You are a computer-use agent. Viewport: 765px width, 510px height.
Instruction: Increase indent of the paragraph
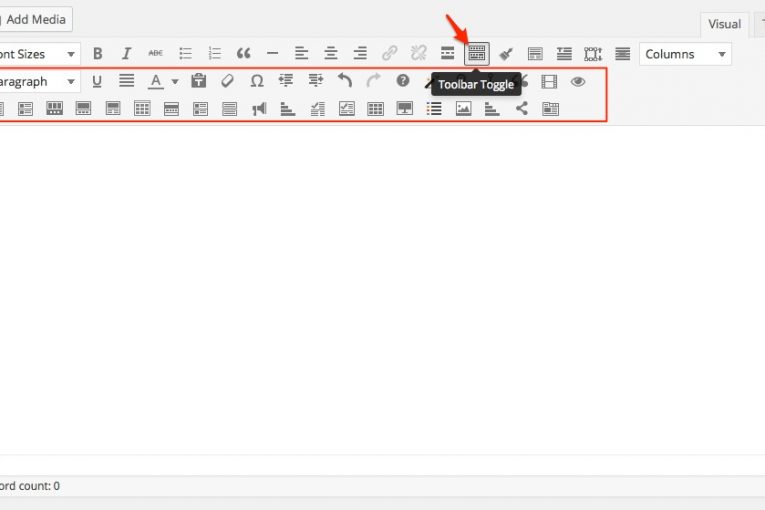(316, 80)
